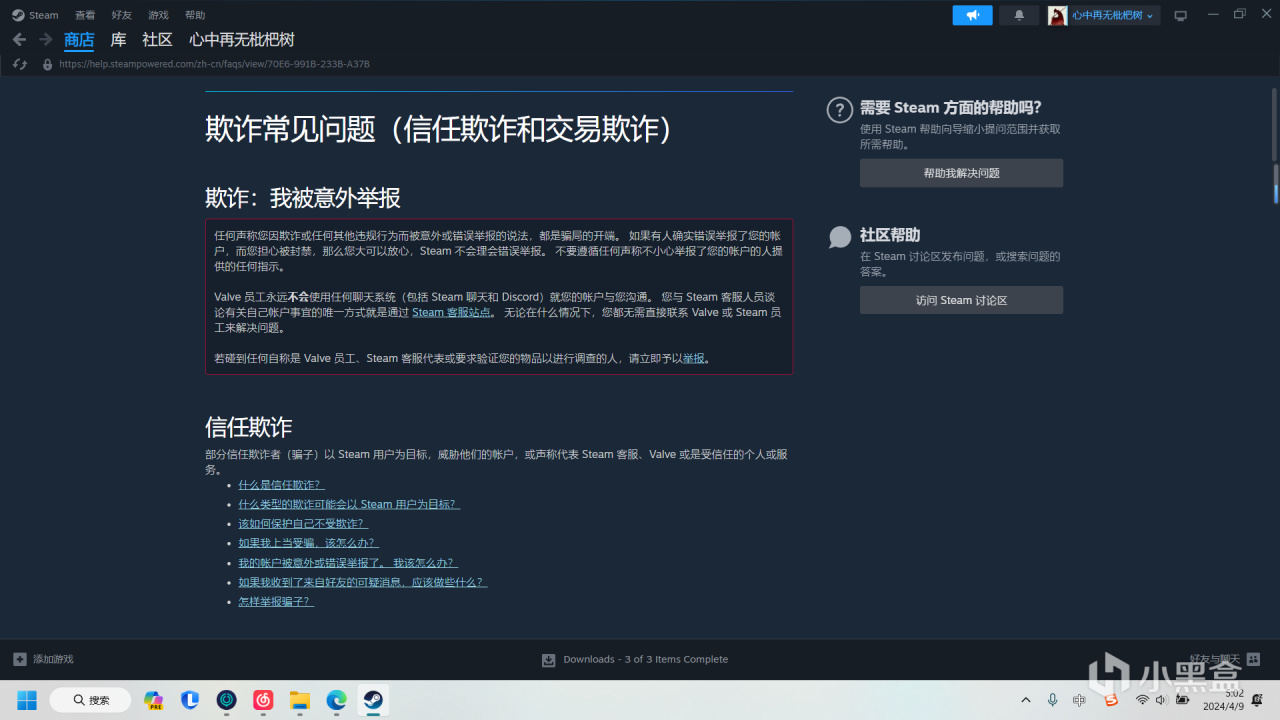Open the 查看 menu
The image size is (1280, 720).
point(85,15)
